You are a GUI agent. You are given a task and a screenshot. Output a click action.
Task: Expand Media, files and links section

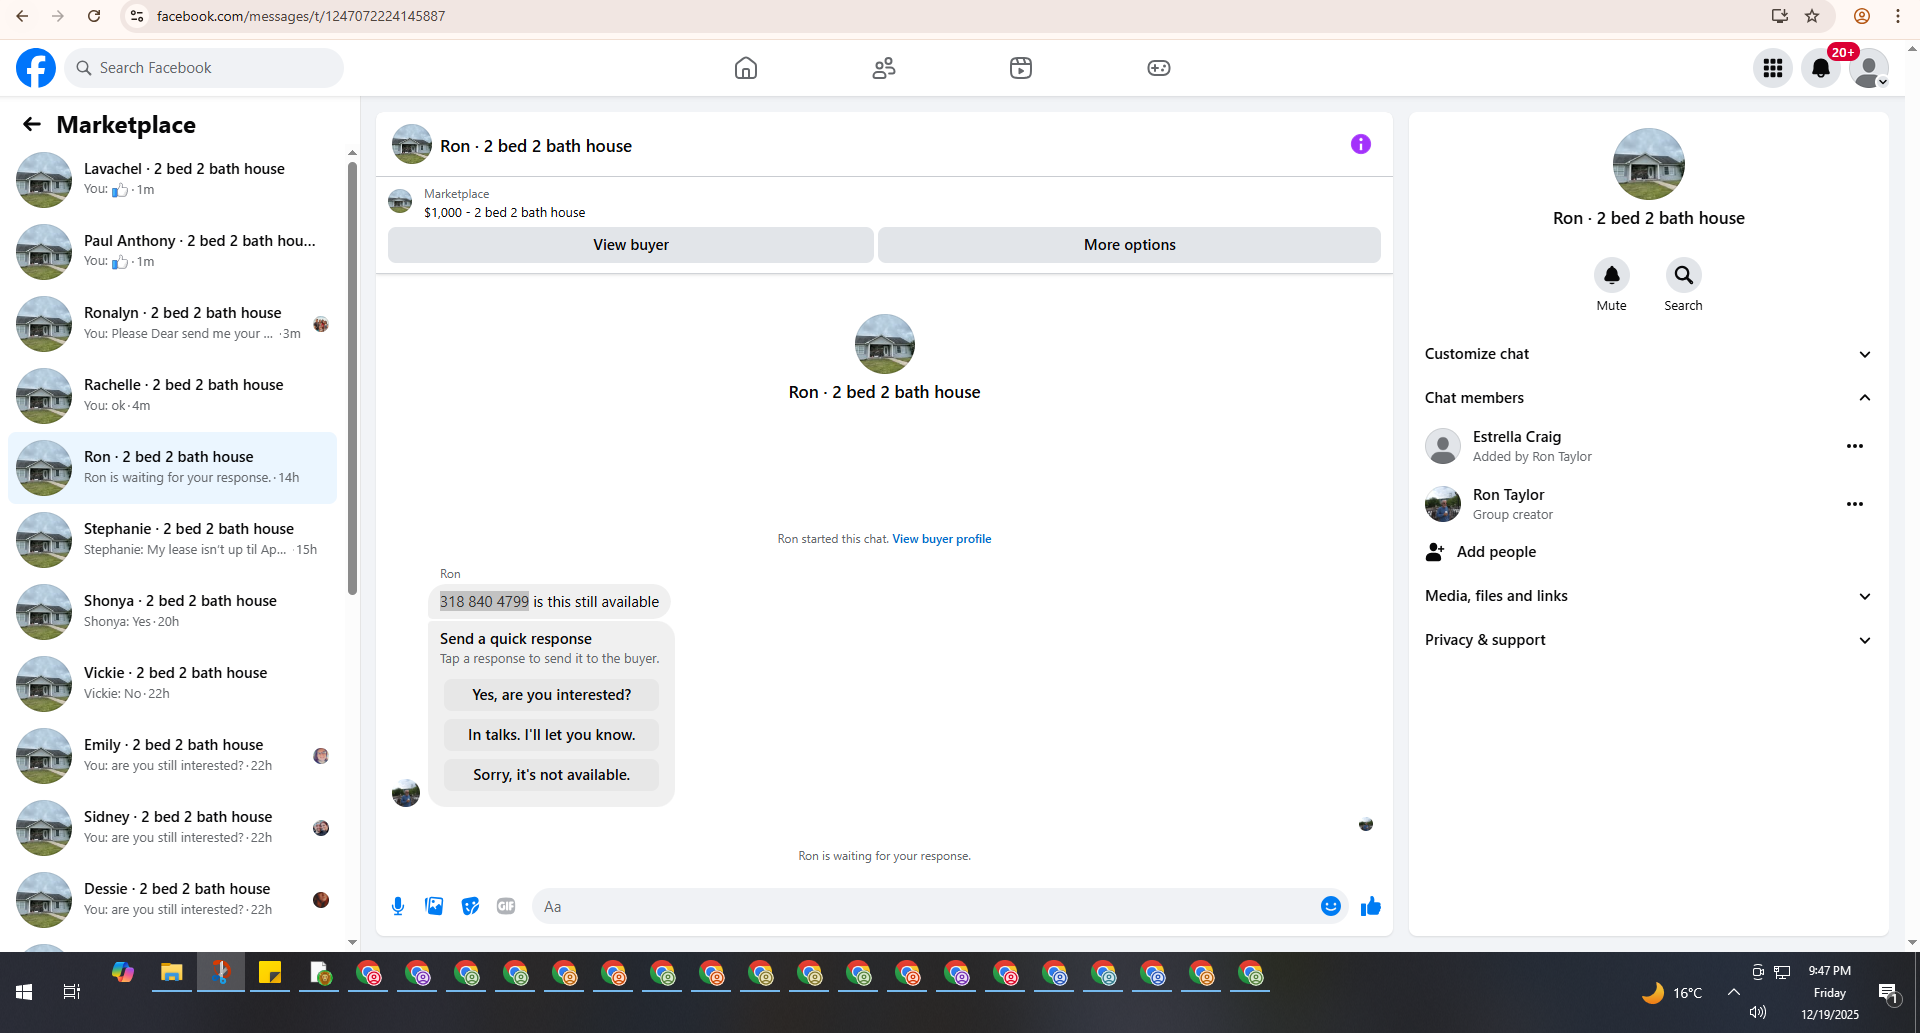pos(1648,596)
